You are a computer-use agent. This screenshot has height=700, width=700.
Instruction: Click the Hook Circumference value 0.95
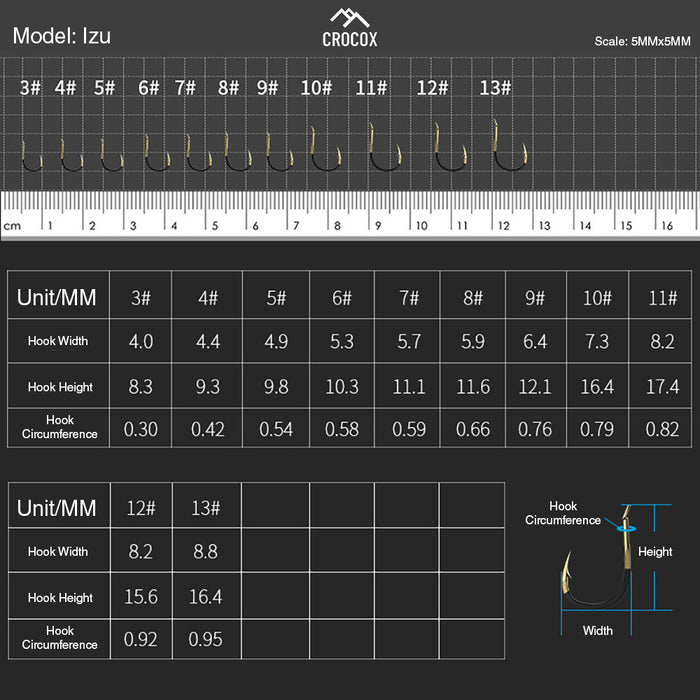tap(205, 639)
